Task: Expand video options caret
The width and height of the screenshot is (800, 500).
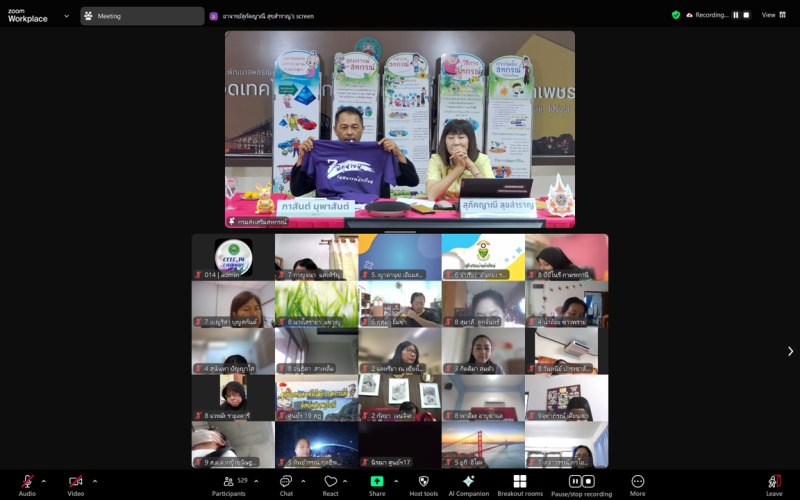Action: point(95,481)
